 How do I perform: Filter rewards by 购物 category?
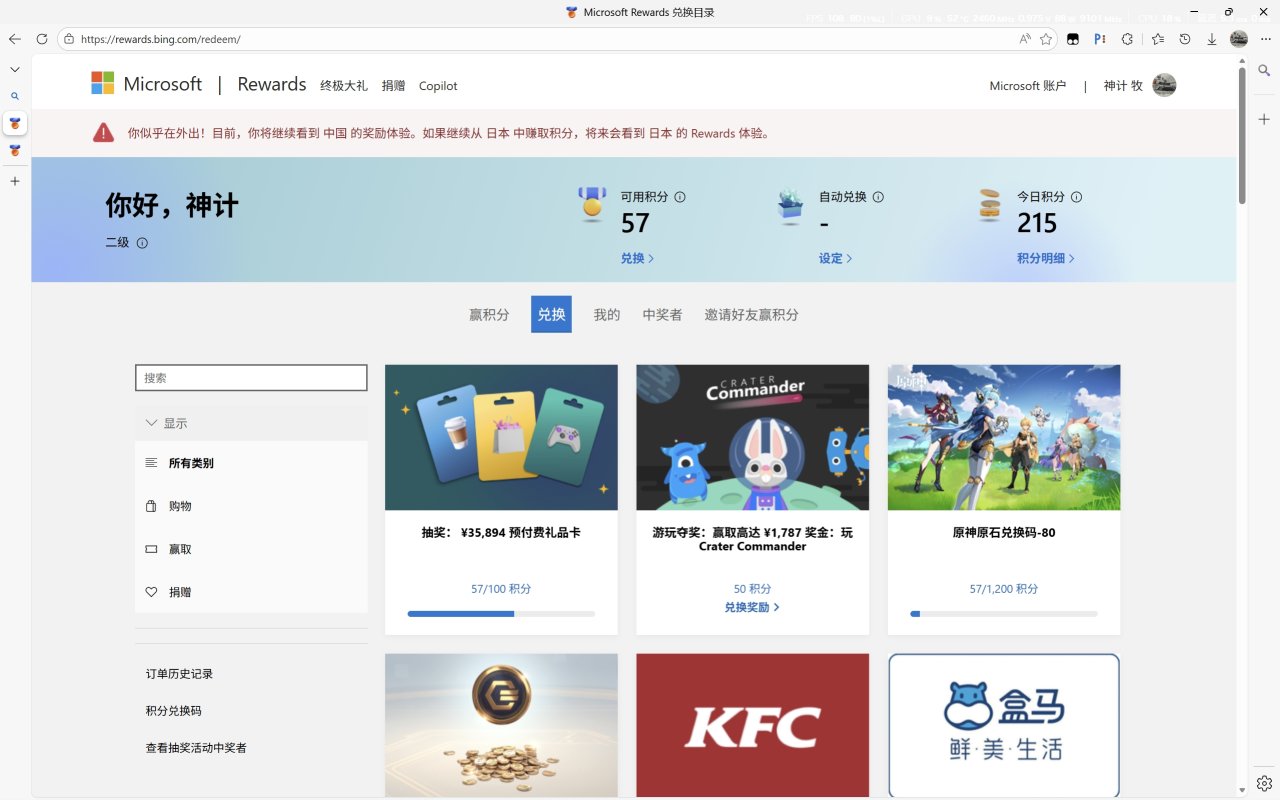pos(251,506)
